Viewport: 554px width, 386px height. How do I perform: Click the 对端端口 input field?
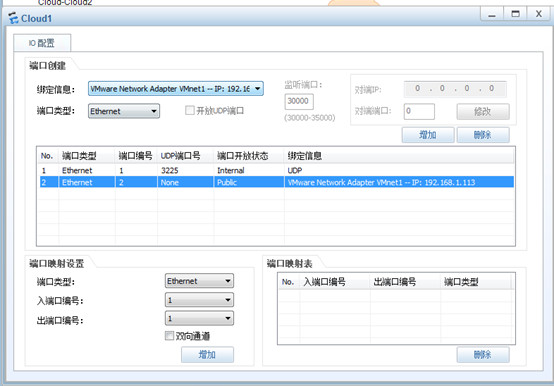pyautogui.click(x=419, y=111)
